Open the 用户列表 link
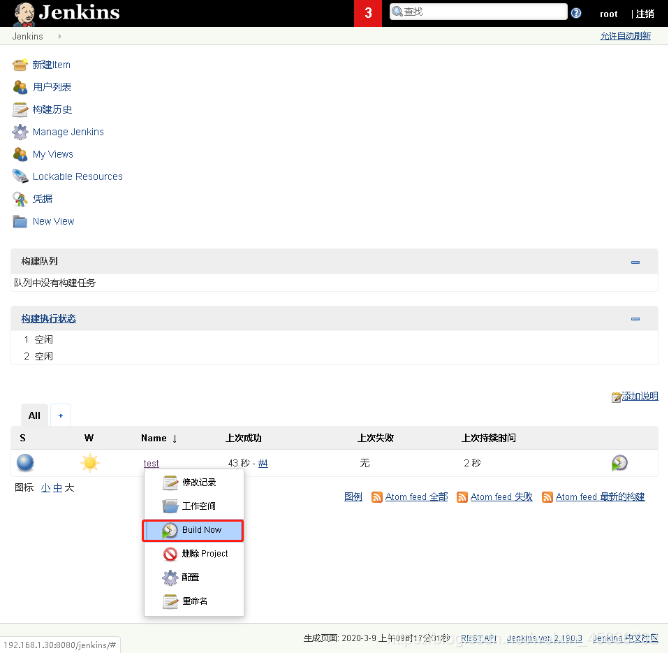Image resolution: width=668 pixels, height=657 pixels. (x=52, y=87)
